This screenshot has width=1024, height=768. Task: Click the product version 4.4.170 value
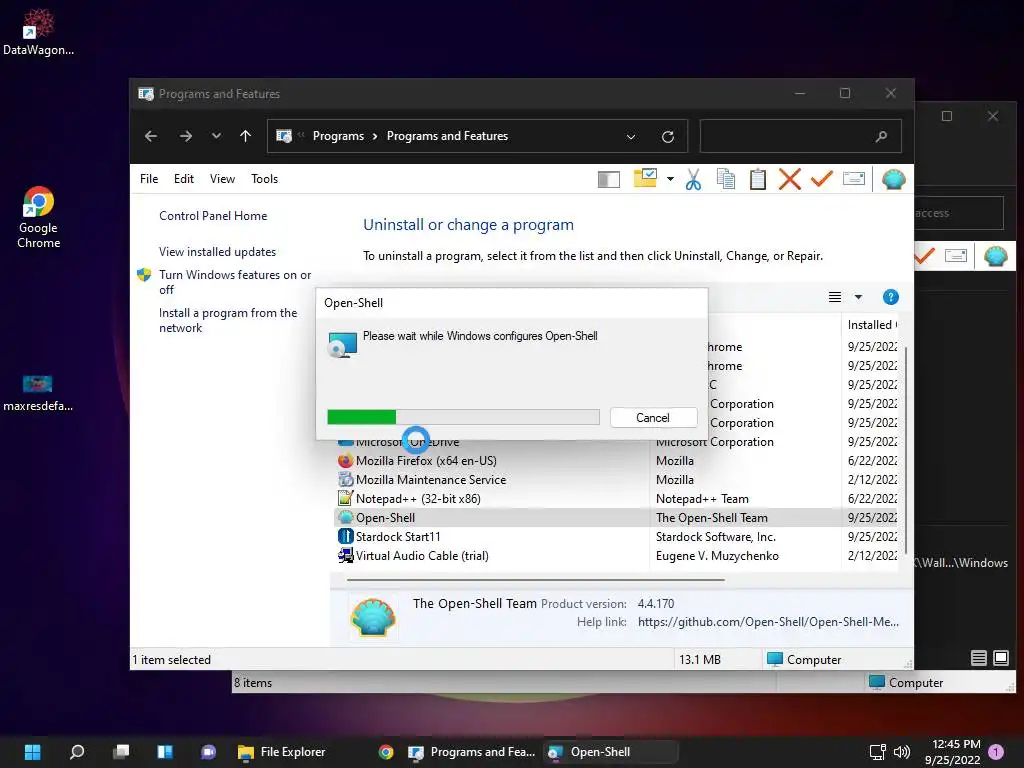(x=656, y=603)
